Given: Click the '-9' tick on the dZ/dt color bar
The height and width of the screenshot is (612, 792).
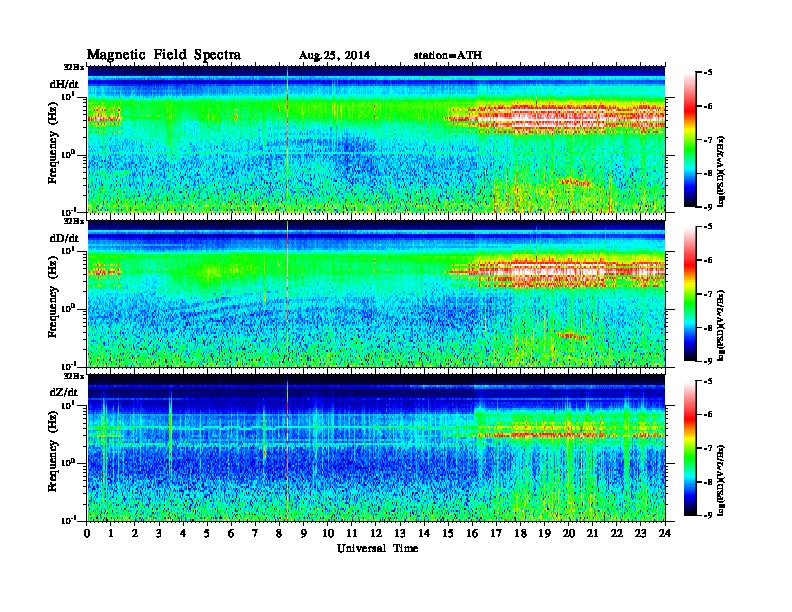Looking at the screenshot, I should tap(708, 515).
